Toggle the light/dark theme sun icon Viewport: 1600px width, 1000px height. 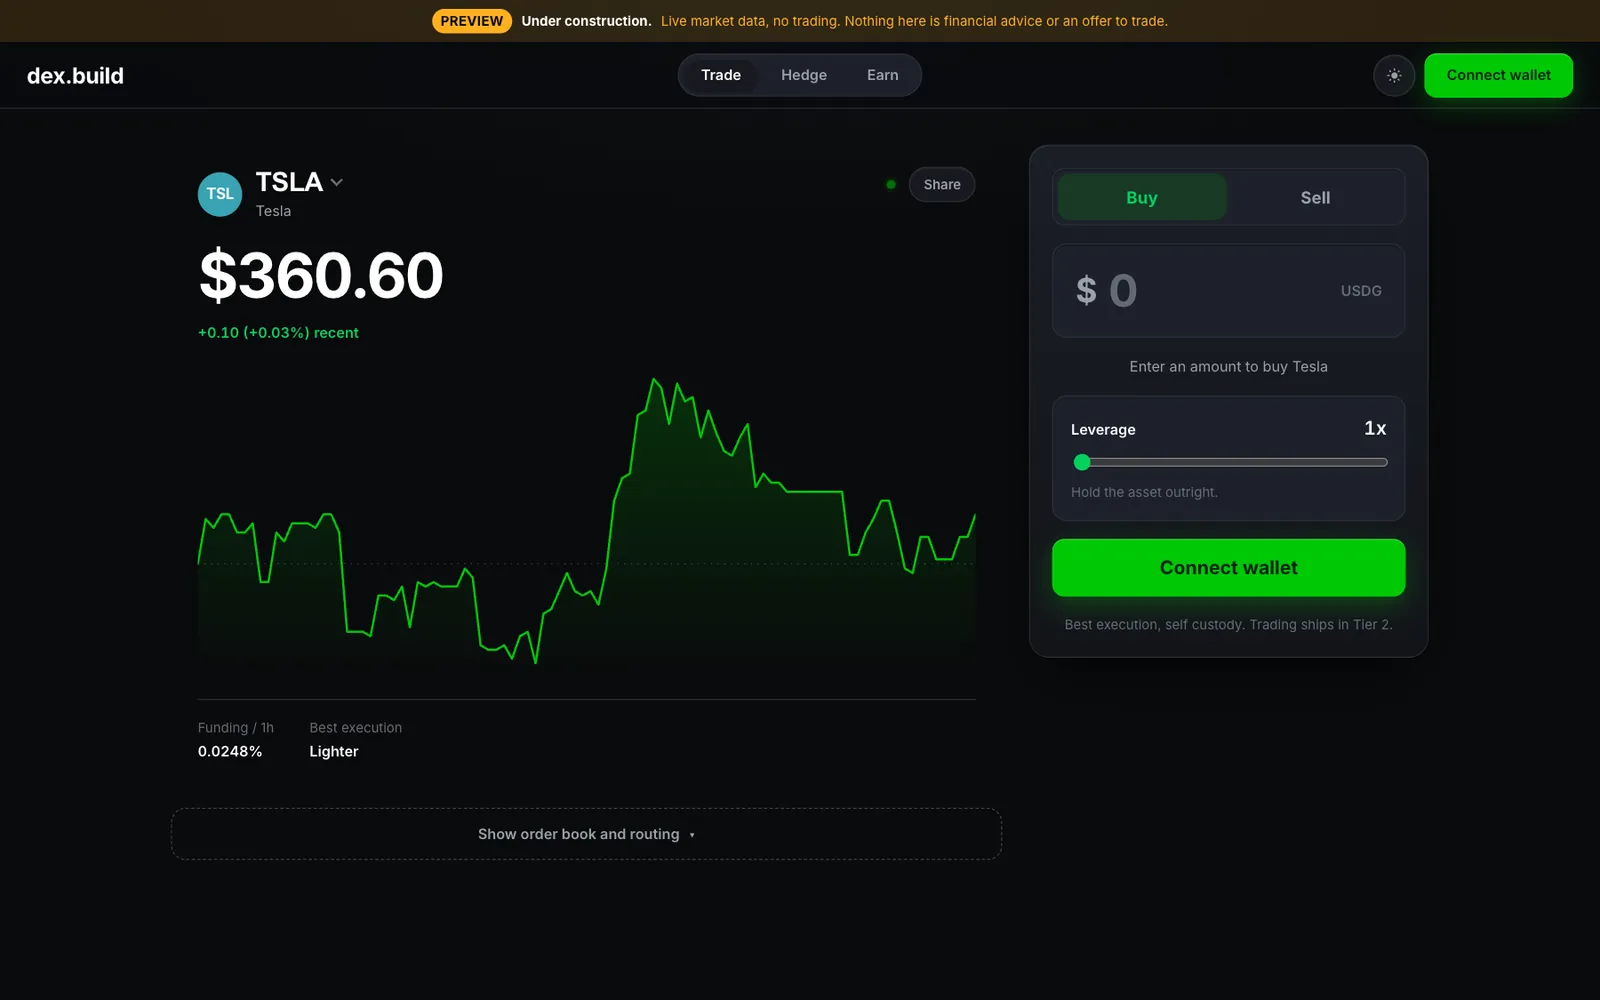(x=1394, y=76)
